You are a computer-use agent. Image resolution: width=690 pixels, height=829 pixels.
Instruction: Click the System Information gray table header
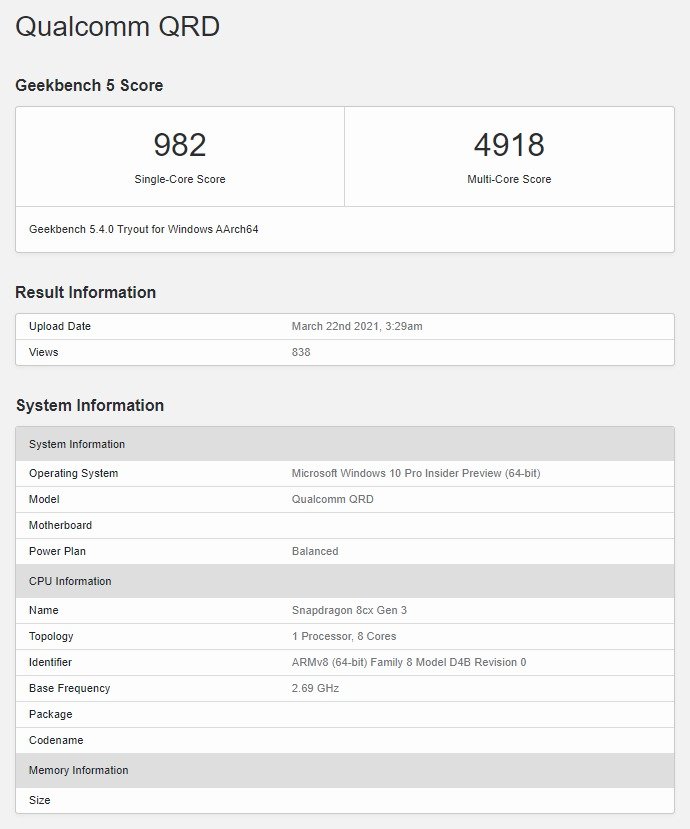[345, 444]
